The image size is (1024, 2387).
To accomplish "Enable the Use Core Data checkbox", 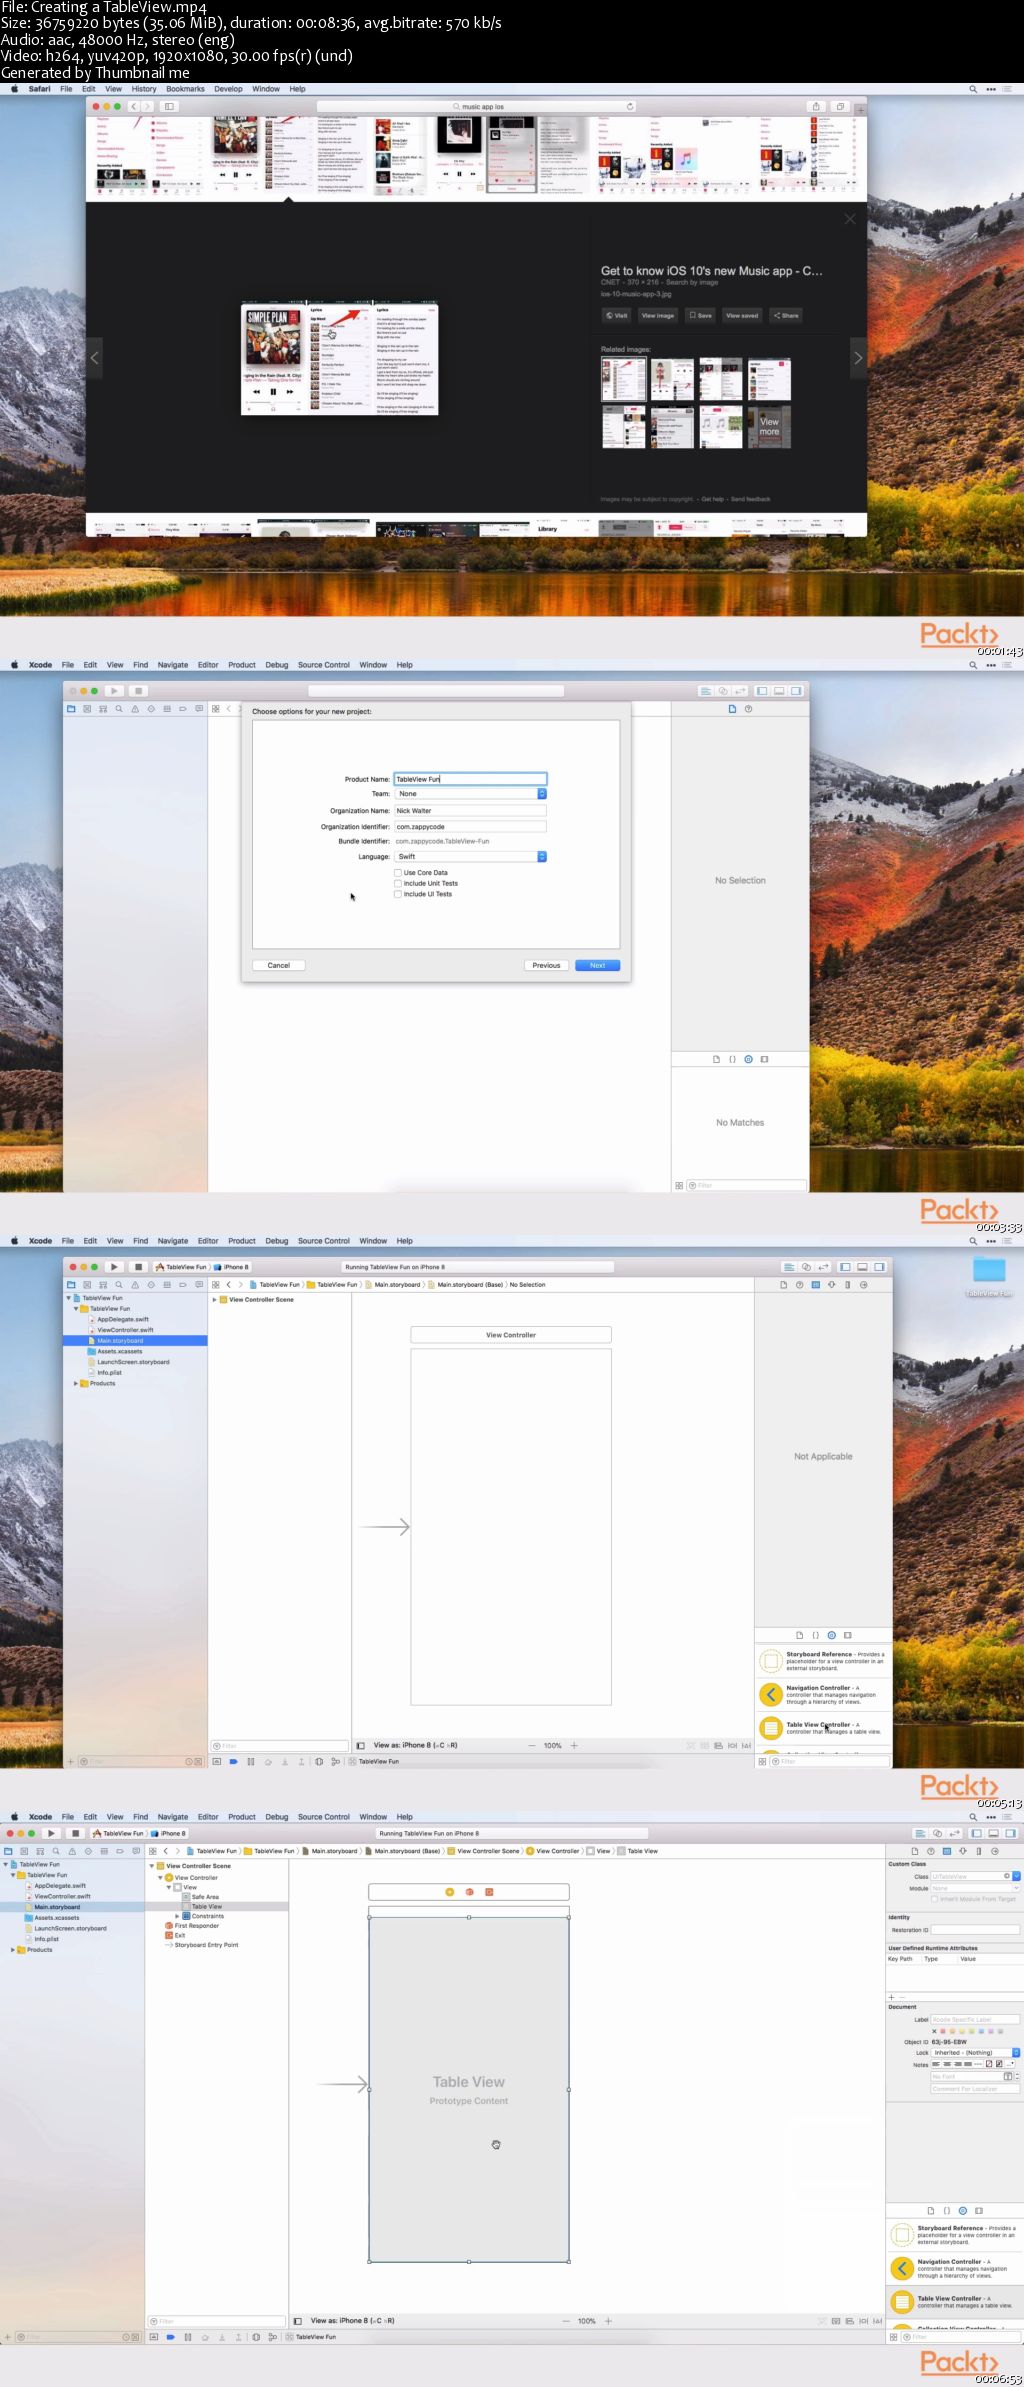I will tap(398, 873).
